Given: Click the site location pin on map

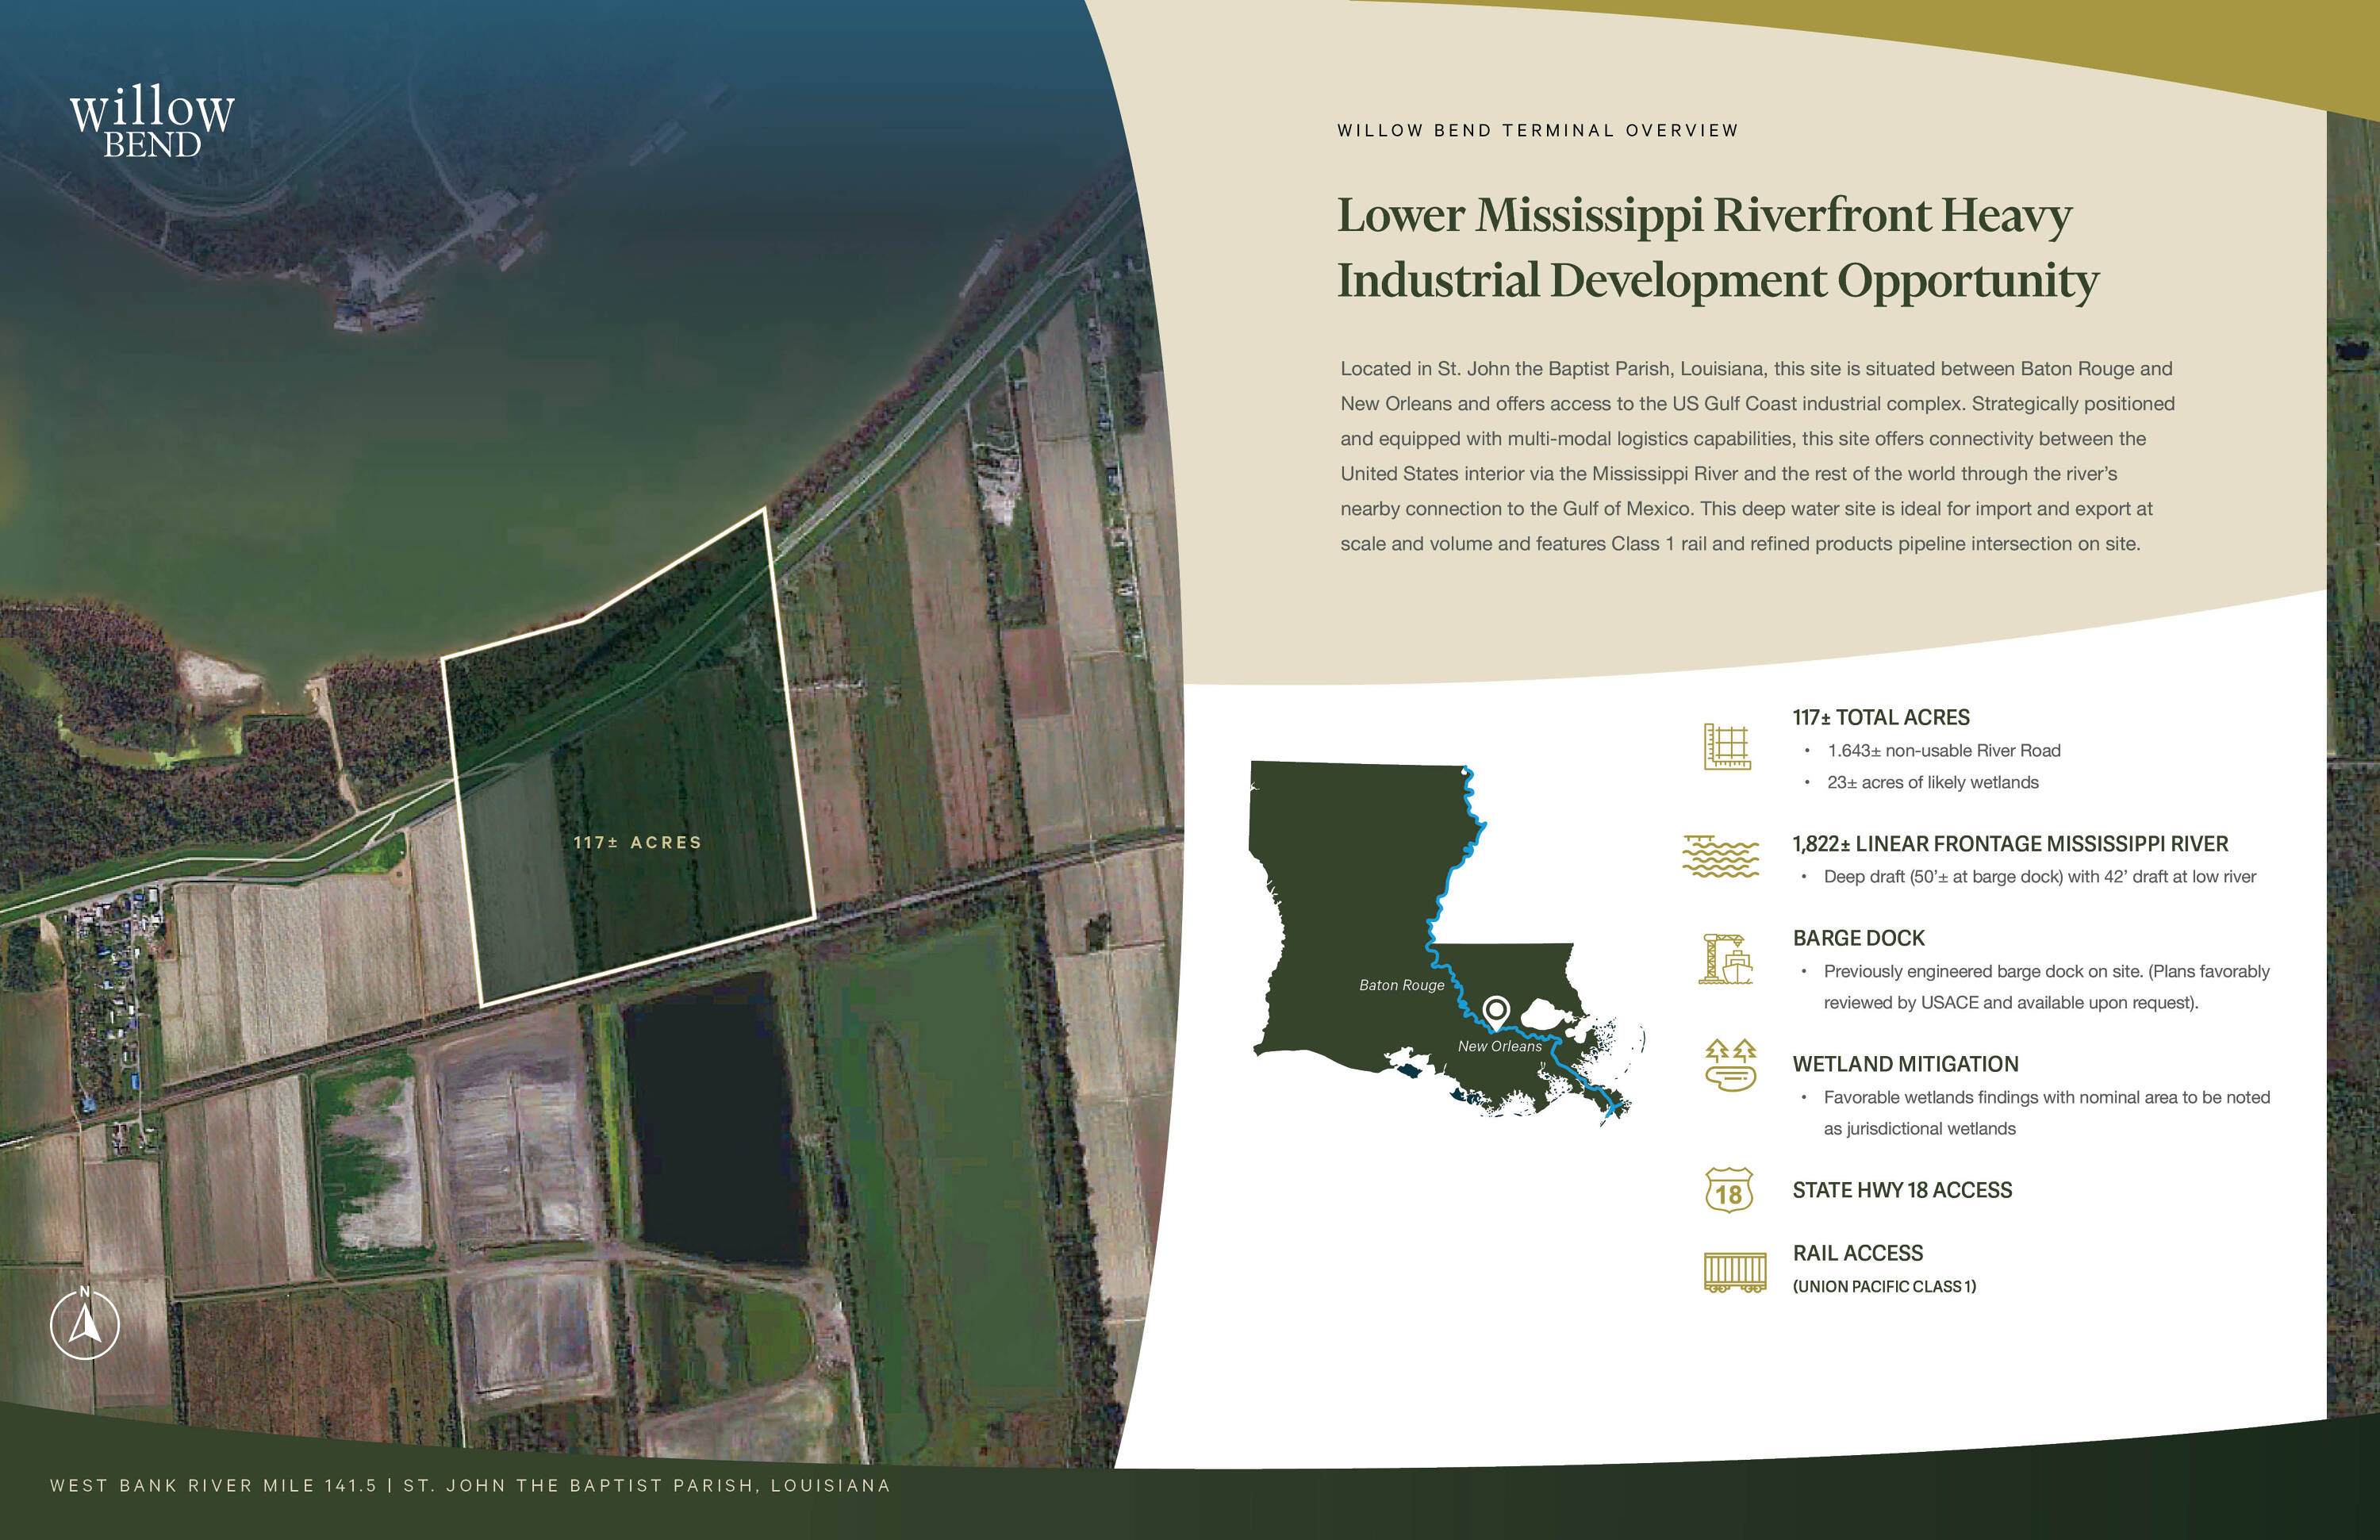Looking at the screenshot, I should tap(1496, 1011).
